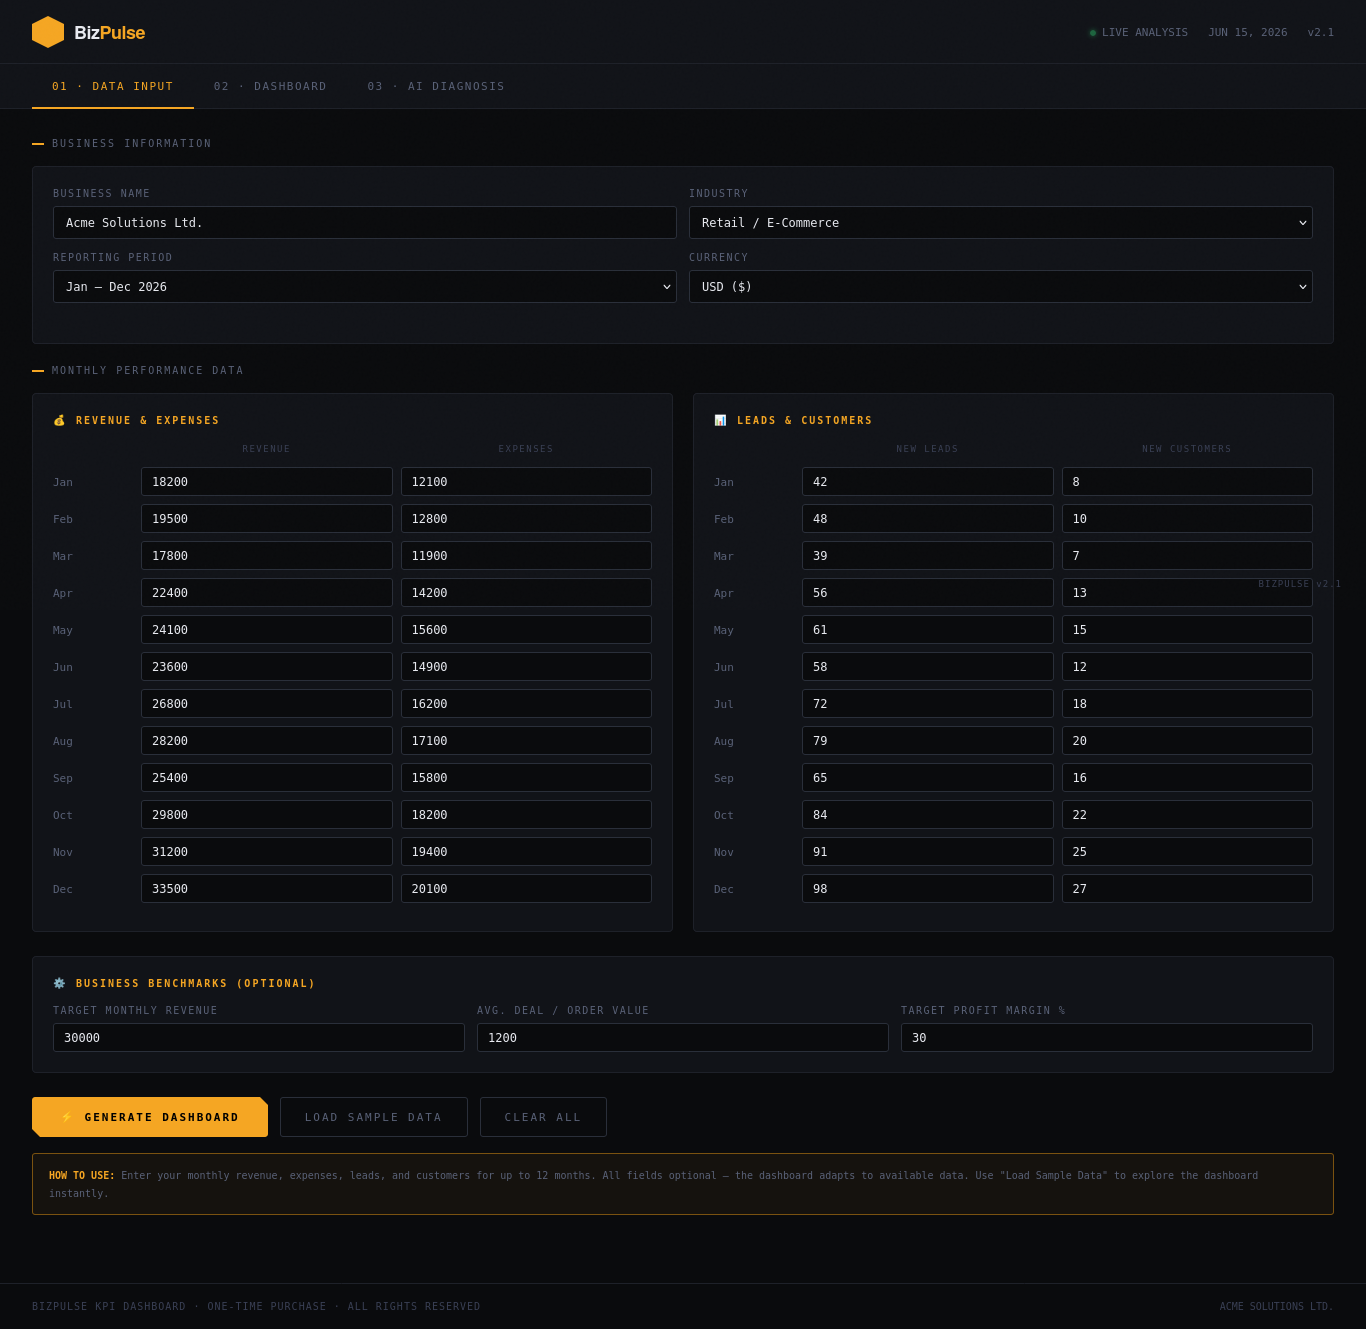Click the Nov expenses field 19400
Screen dimensions: 1366x1329
click(526, 852)
